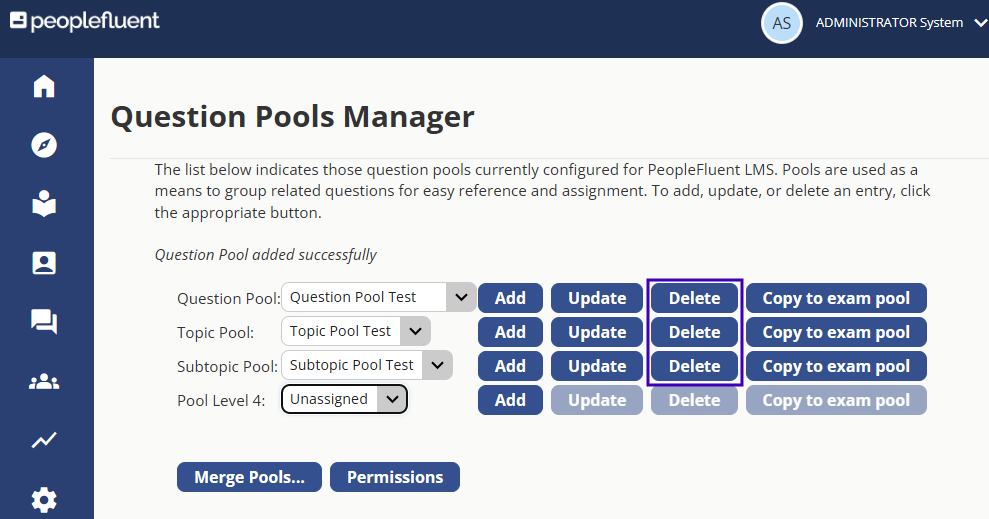Open the settings gear sidebar icon
This screenshot has height=519, width=989.
click(44, 499)
